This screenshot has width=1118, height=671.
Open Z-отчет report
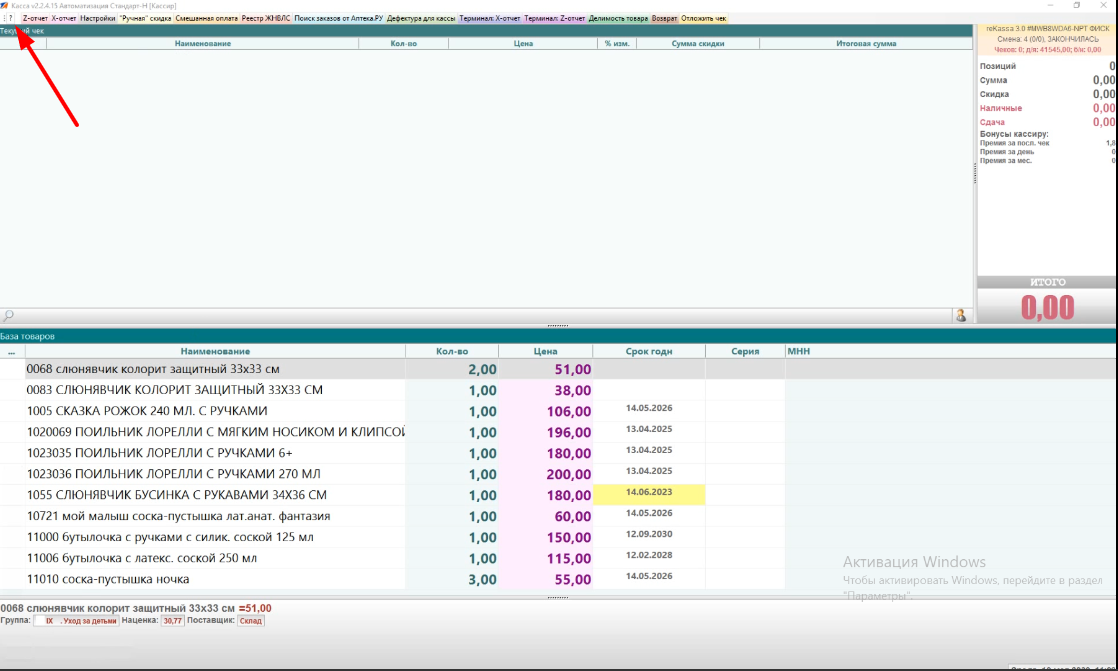[x=35, y=19]
